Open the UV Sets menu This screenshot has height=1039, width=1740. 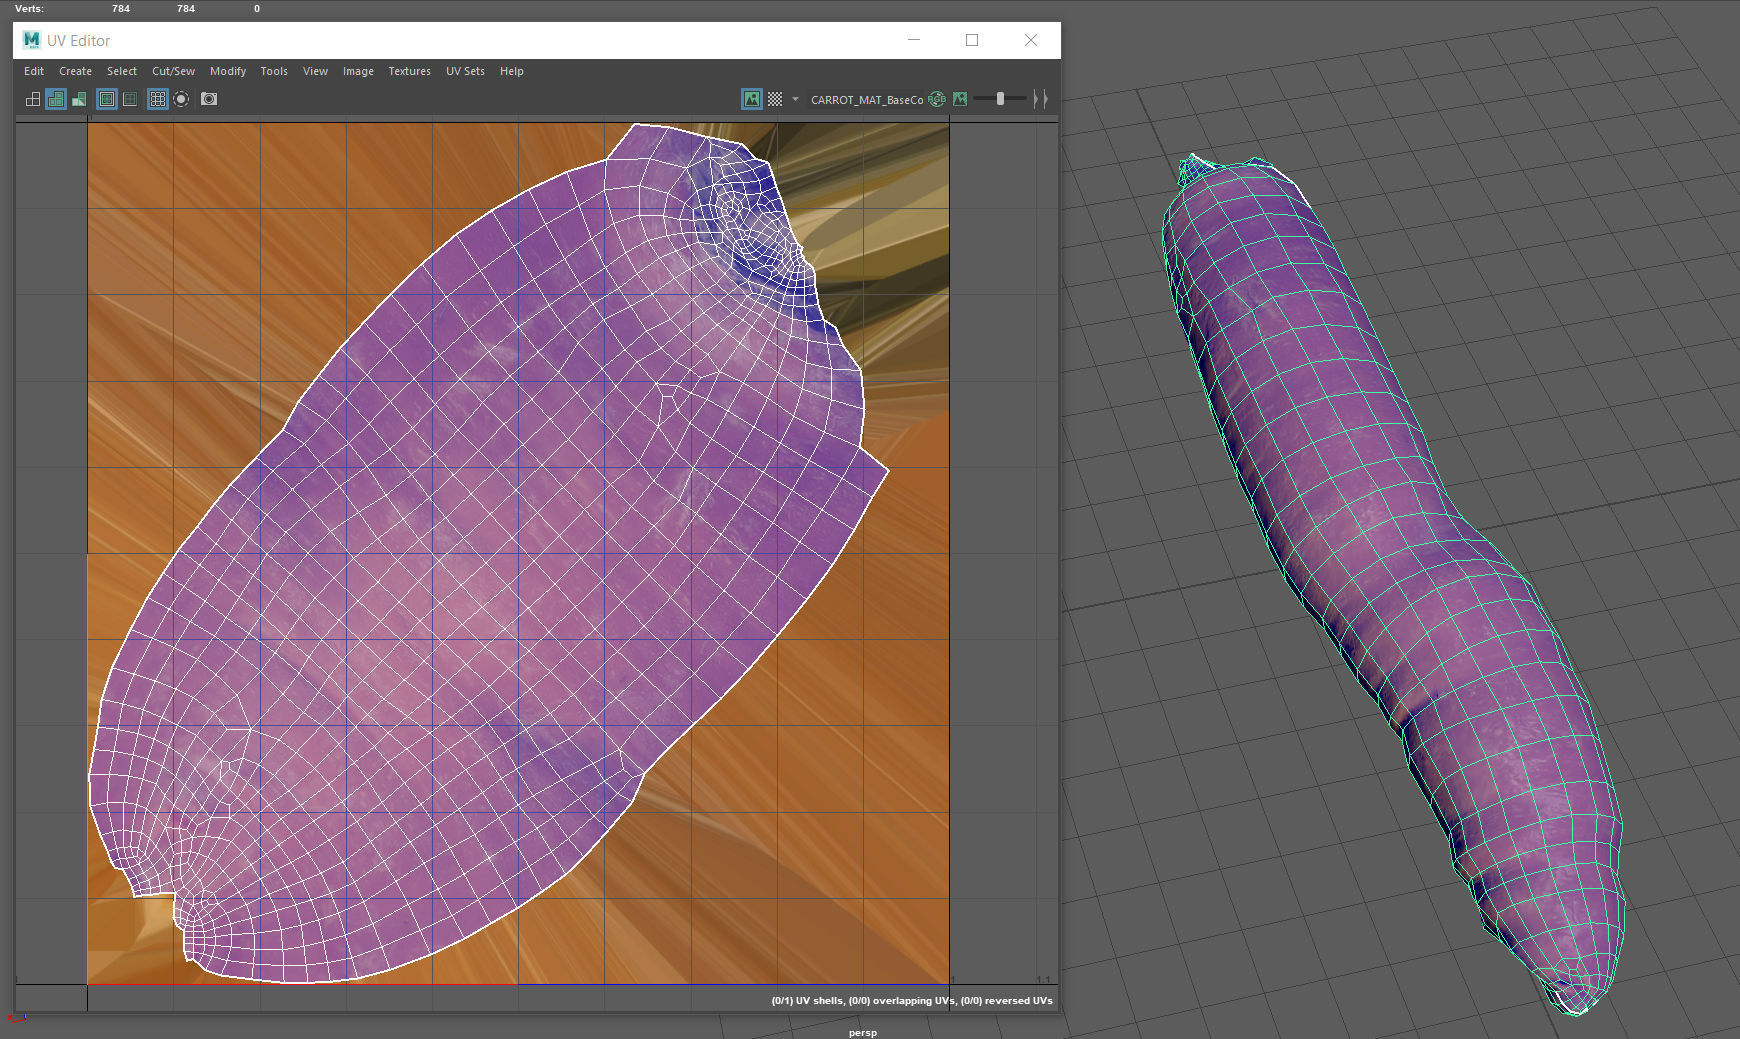click(x=465, y=71)
